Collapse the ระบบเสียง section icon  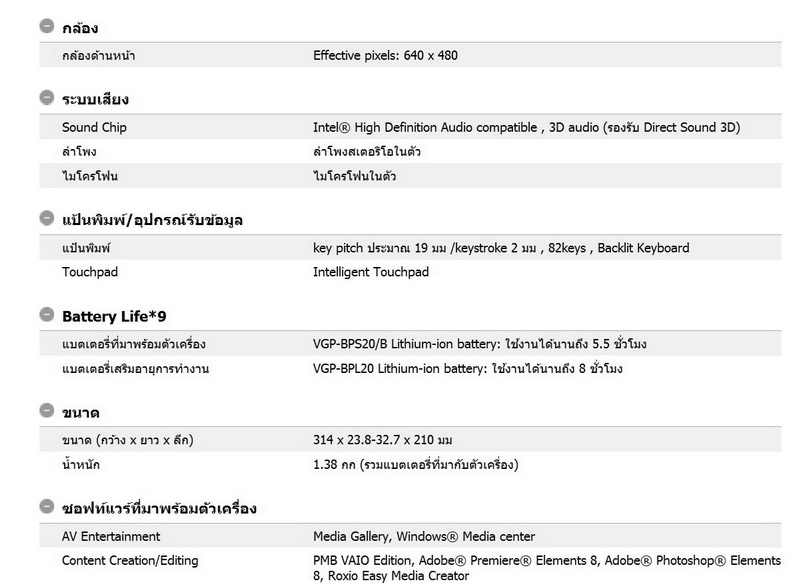[x=47, y=98]
